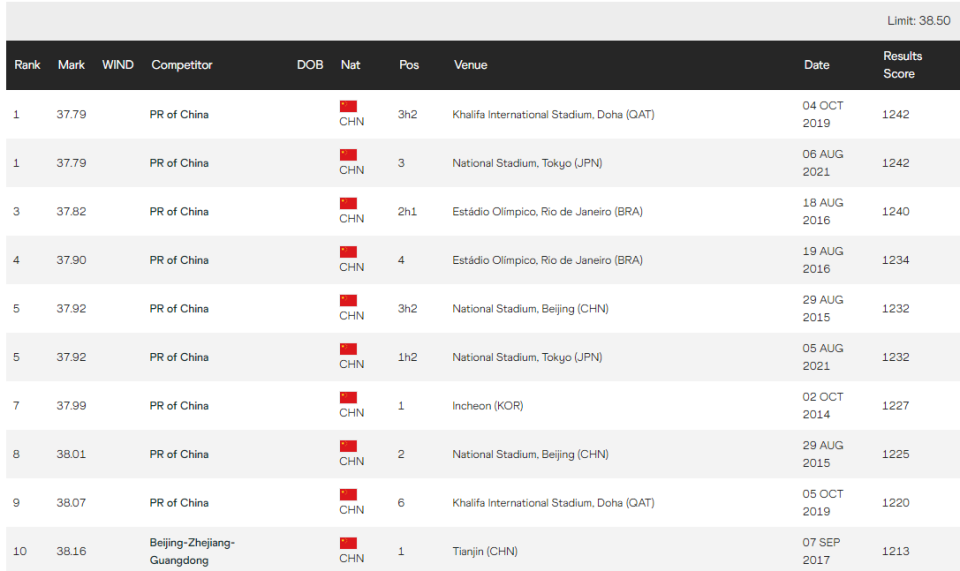Click the Pos column header
Screen dimensions: 960x571
click(x=409, y=65)
